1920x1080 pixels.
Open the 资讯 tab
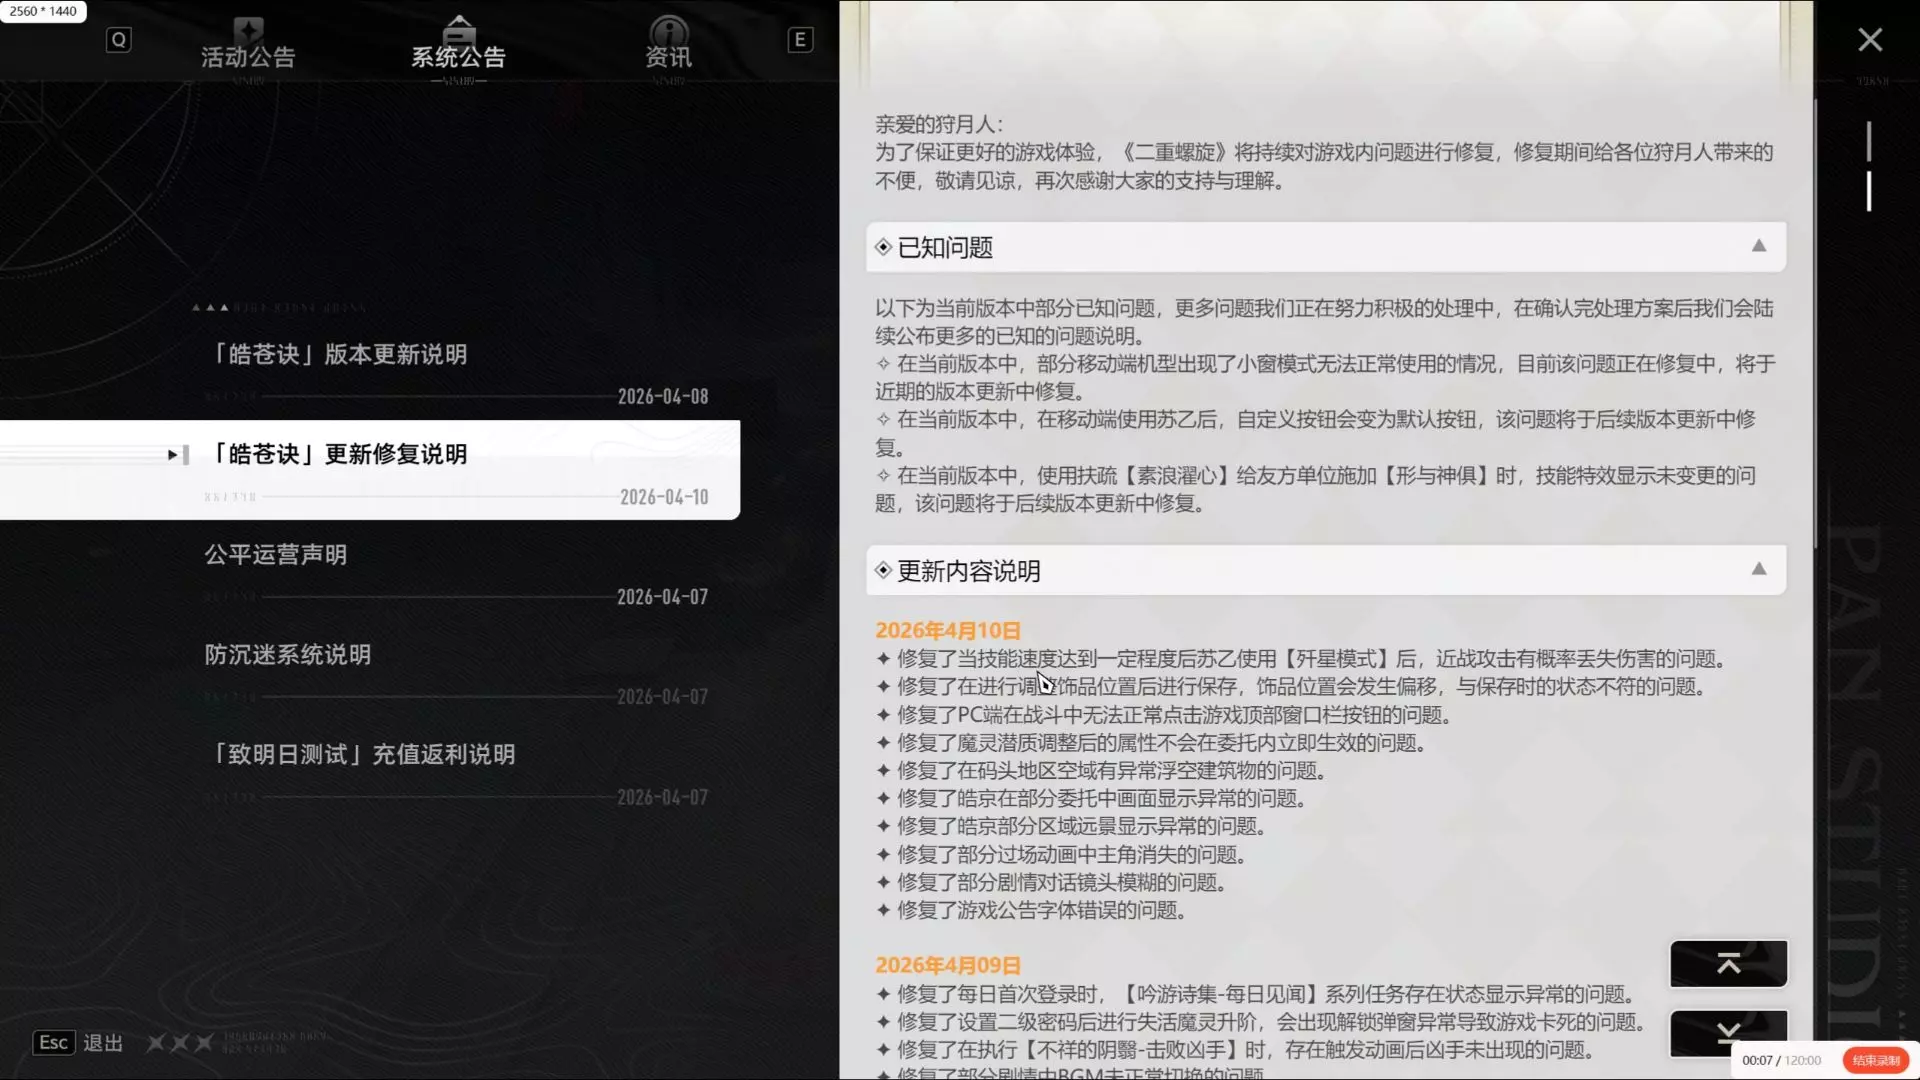pos(668,57)
